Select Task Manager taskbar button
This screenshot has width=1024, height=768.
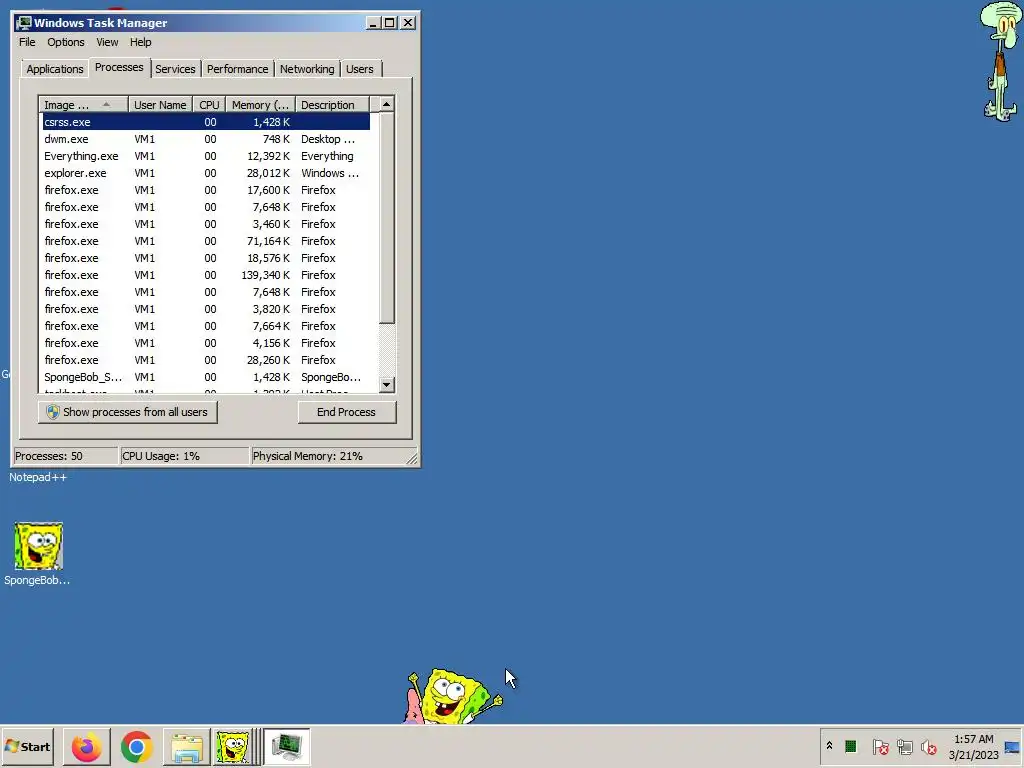pyautogui.click(x=287, y=747)
